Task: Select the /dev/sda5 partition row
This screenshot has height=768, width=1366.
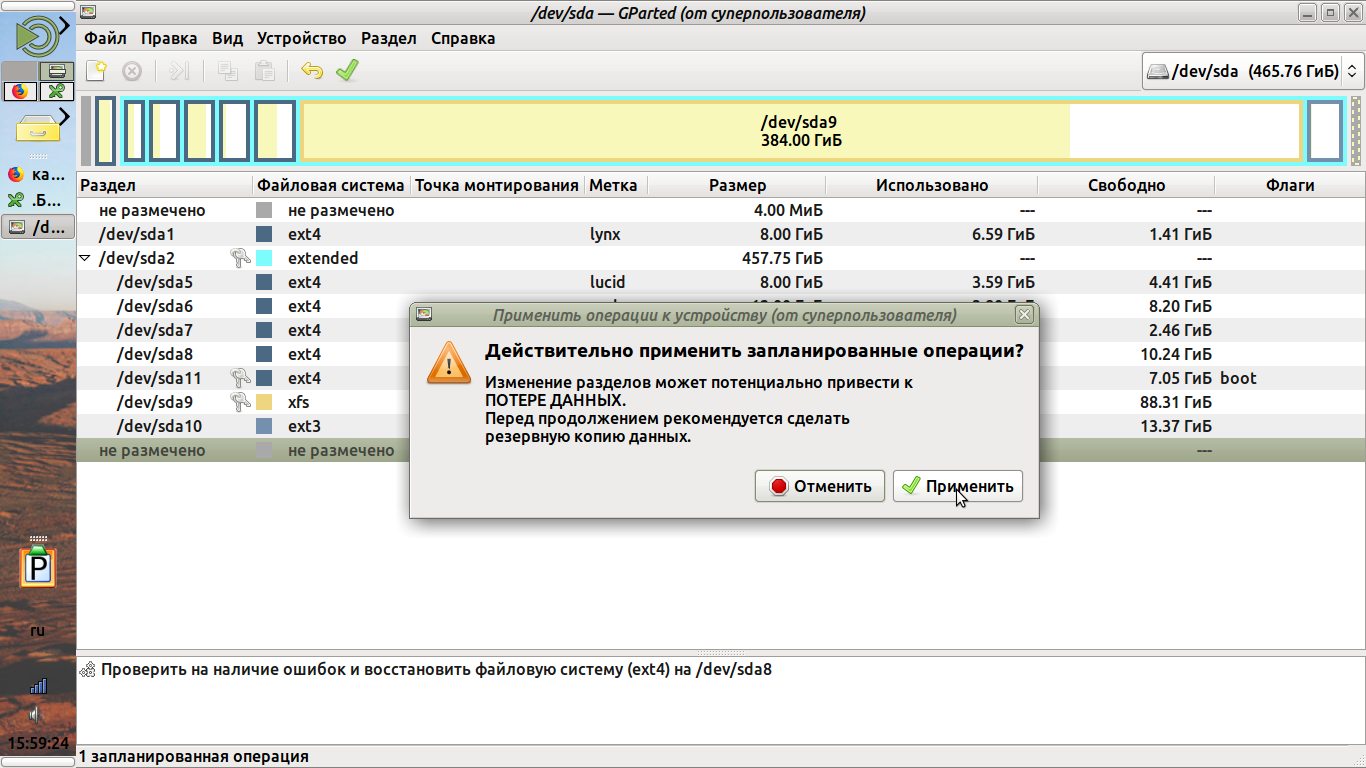Action: pos(721,282)
